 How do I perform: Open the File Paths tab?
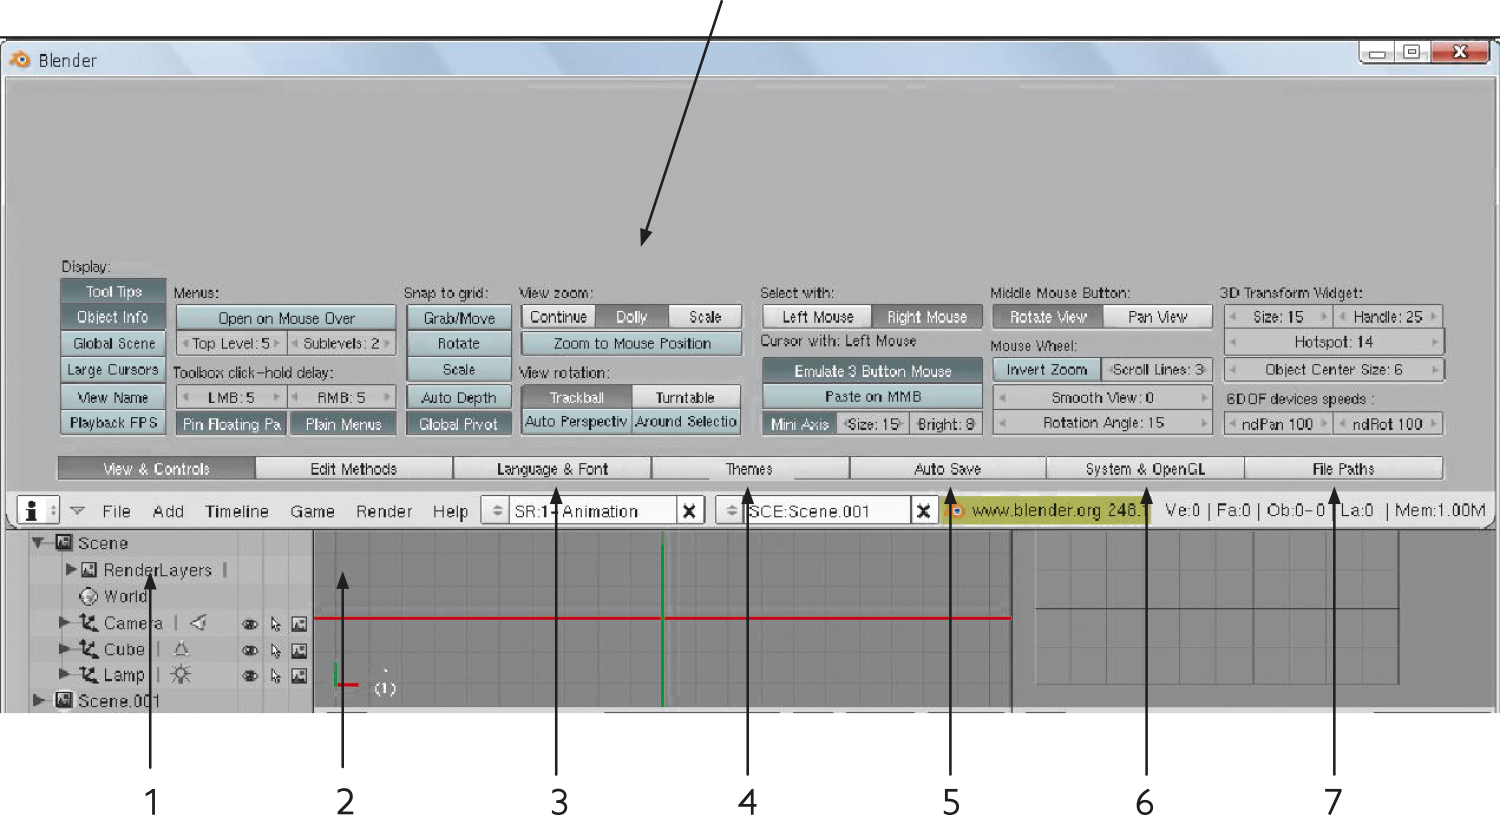pyautogui.click(x=1343, y=468)
